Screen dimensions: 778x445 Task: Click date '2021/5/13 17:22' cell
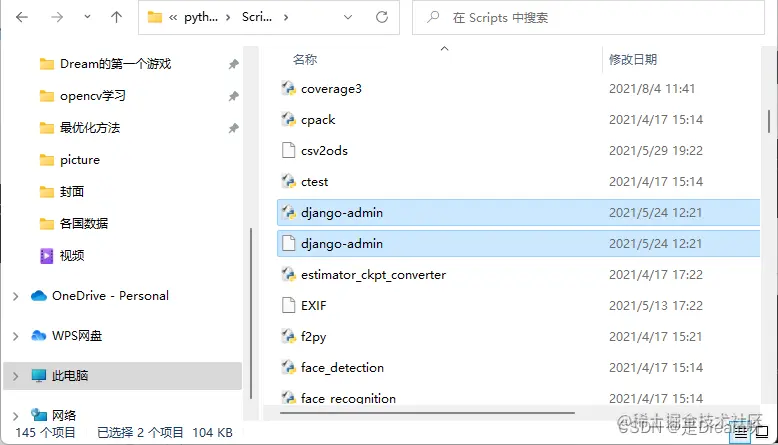coord(656,306)
